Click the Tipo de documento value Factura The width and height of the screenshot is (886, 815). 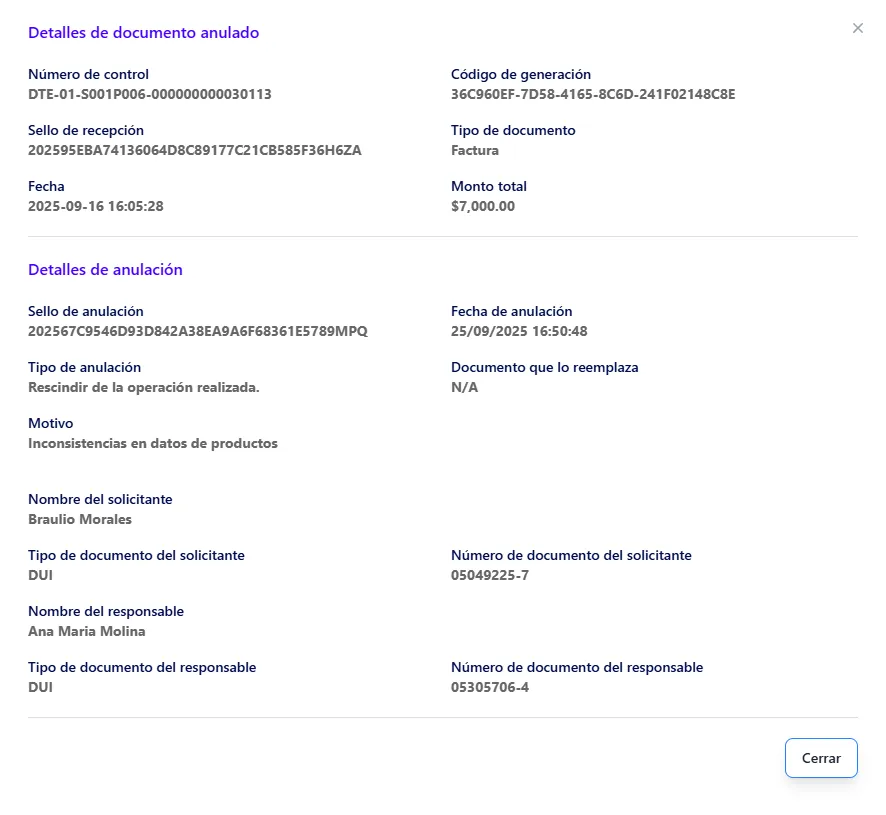pos(472,150)
